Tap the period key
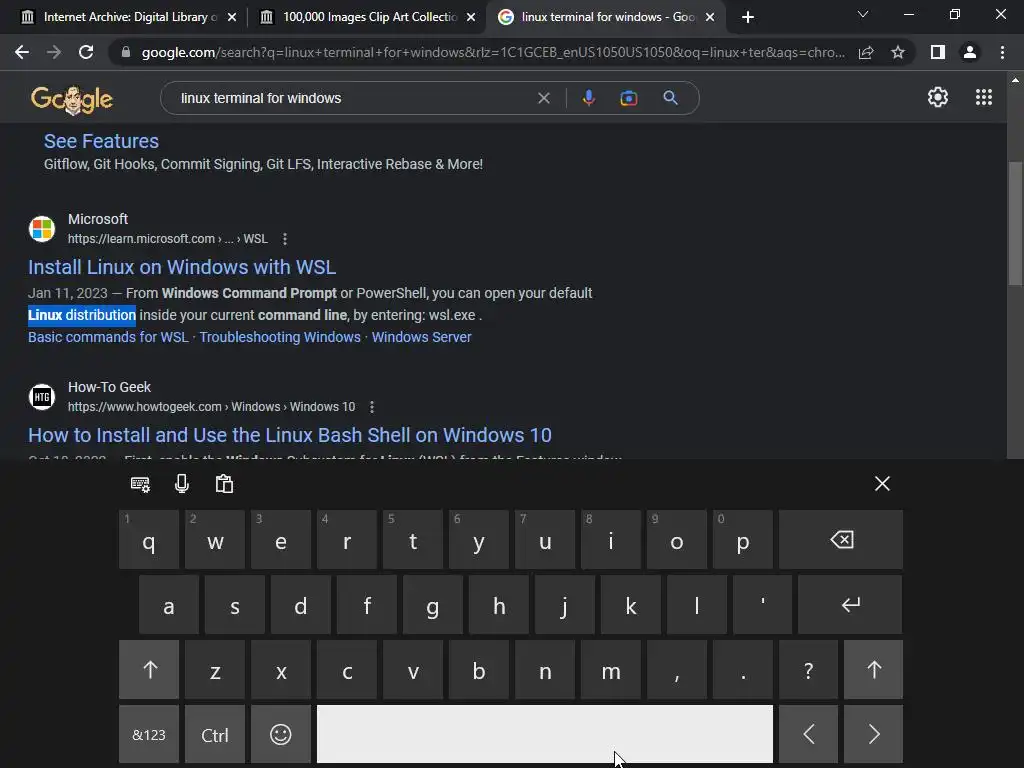Viewport: 1024px width, 768px height. point(743,670)
